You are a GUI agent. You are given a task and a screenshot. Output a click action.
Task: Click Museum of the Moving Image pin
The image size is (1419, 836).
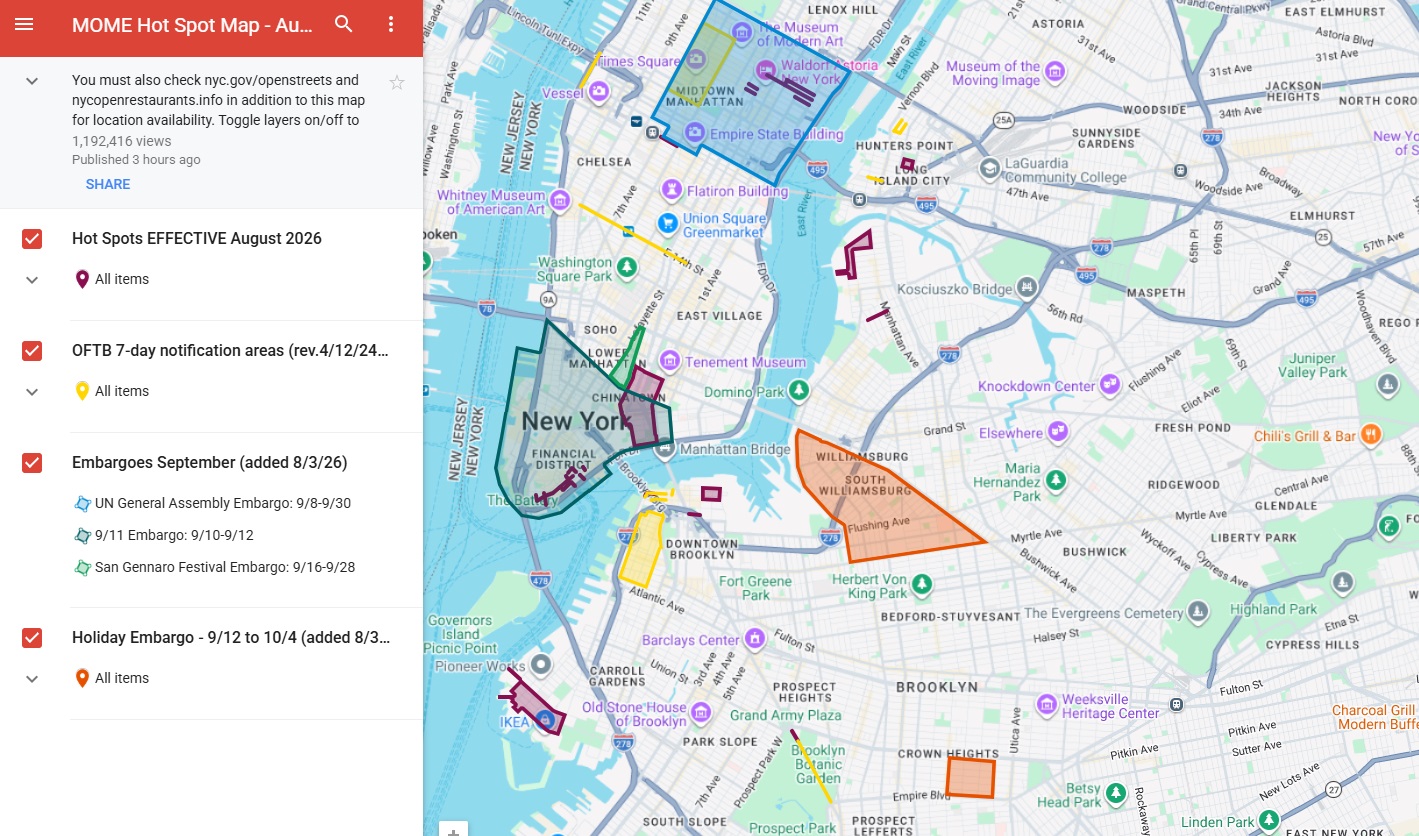pos(1055,73)
